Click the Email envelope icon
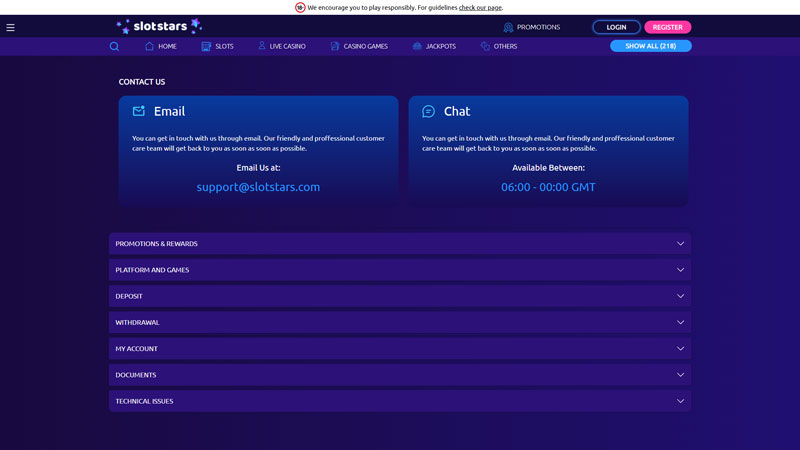The height and width of the screenshot is (450, 800). pyautogui.click(x=139, y=111)
